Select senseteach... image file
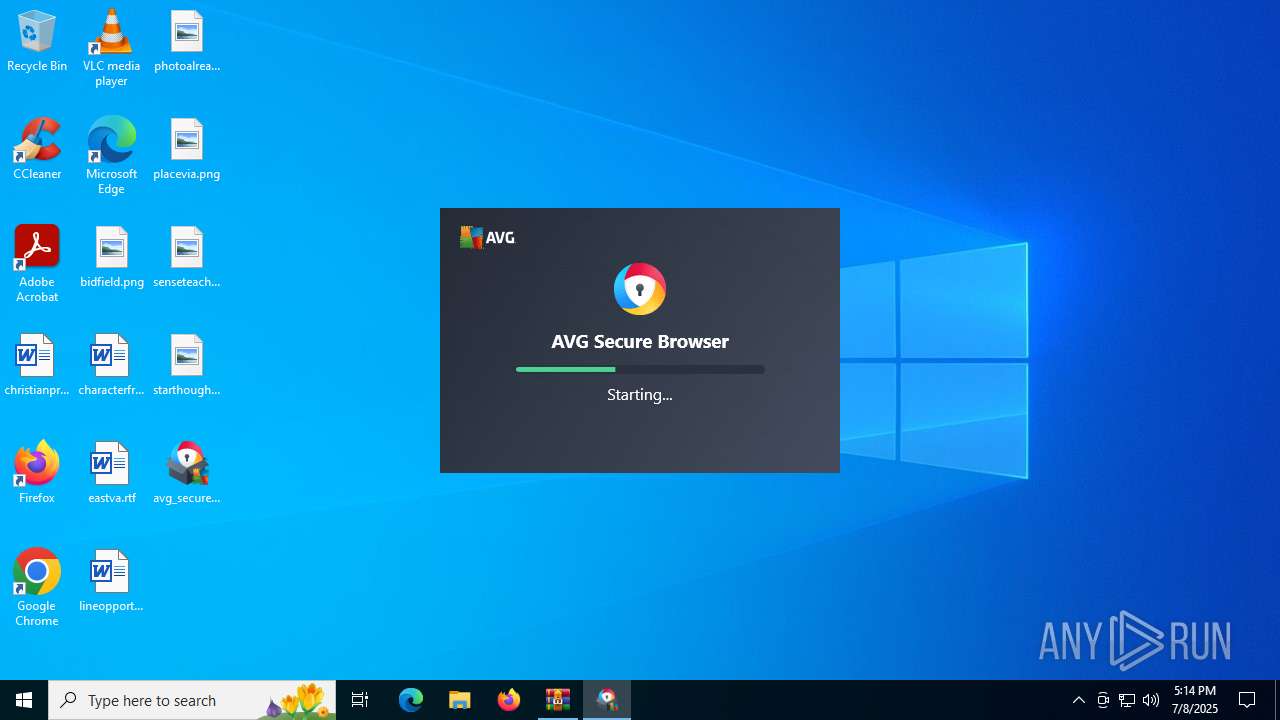 187,258
